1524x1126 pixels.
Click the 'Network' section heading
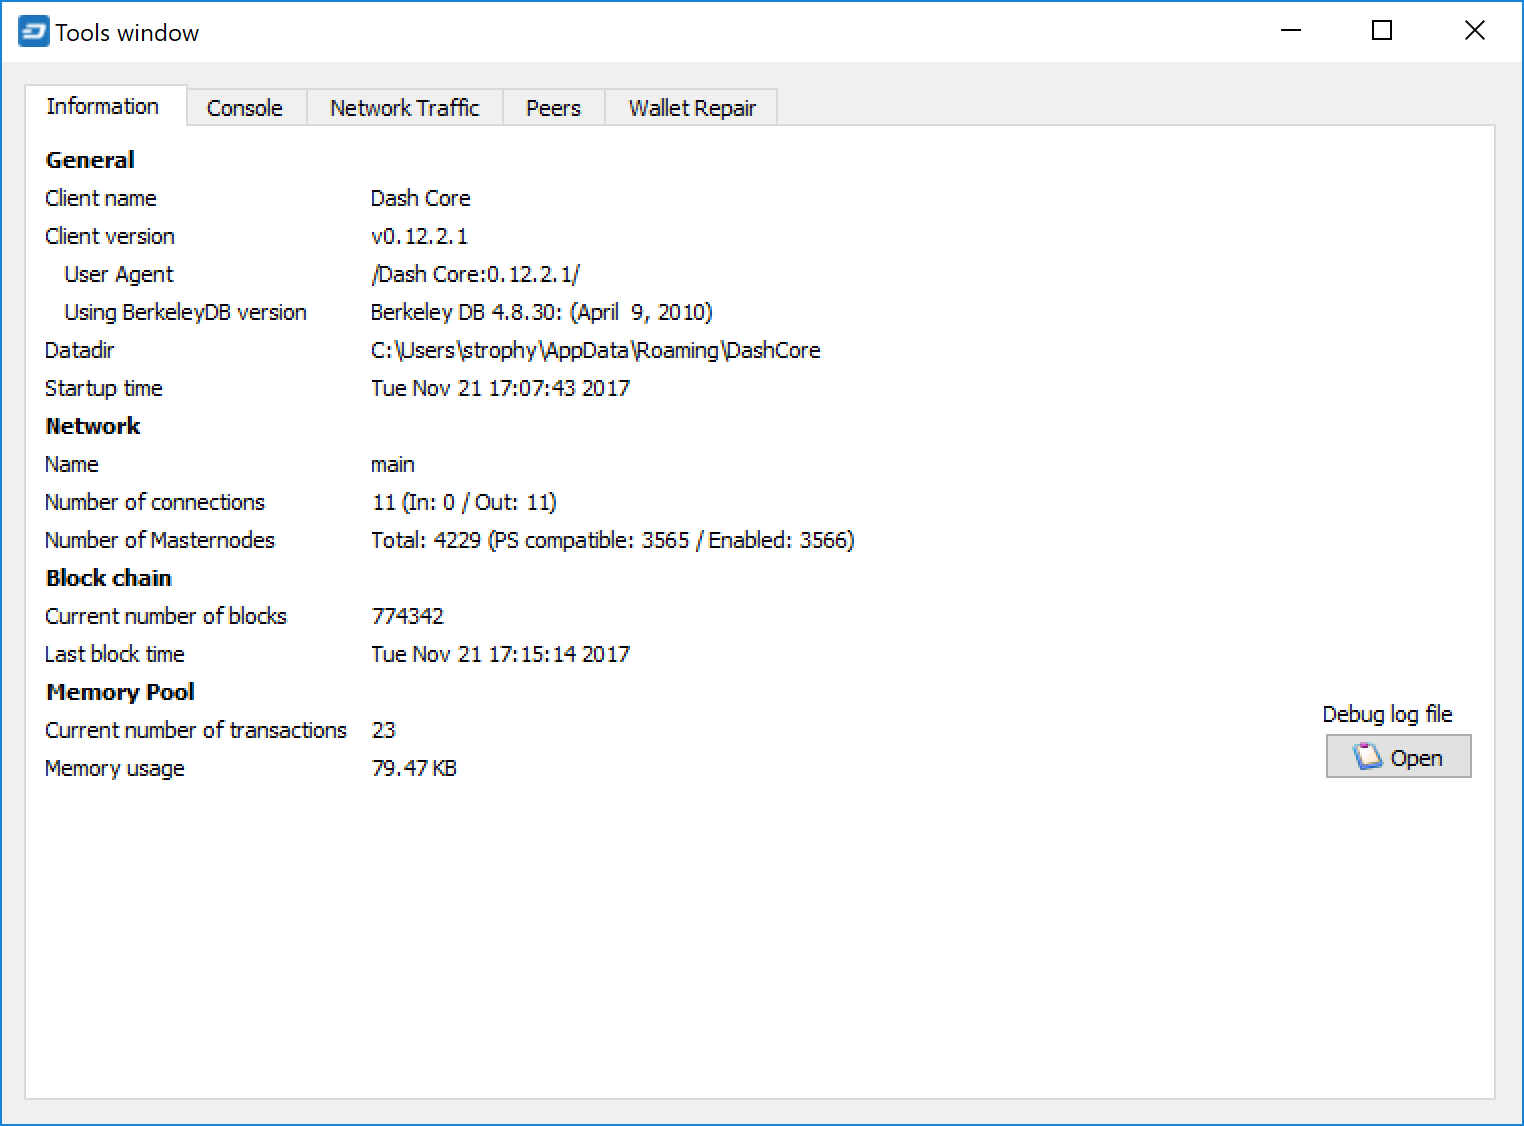click(93, 426)
